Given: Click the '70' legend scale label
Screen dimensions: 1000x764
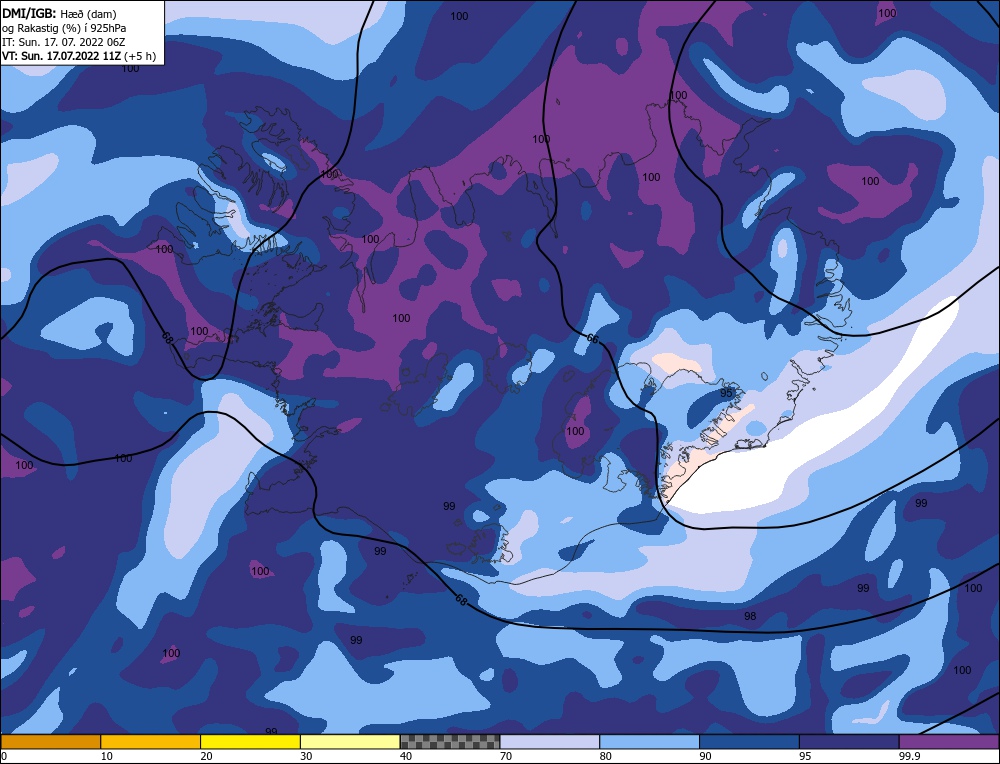Looking at the screenshot, I should click(506, 757).
